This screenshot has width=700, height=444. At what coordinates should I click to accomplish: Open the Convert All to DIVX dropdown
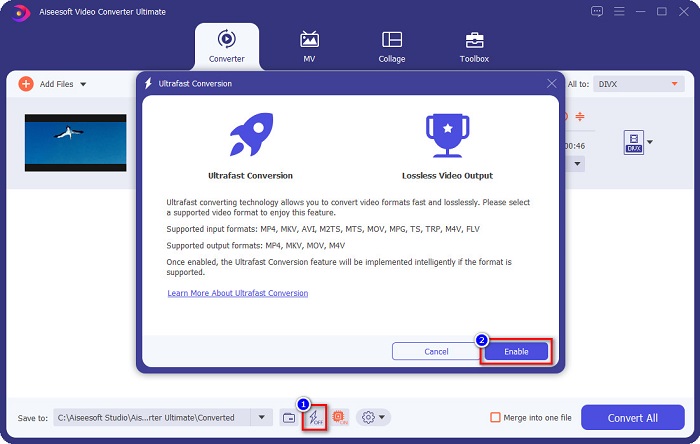click(638, 84)
